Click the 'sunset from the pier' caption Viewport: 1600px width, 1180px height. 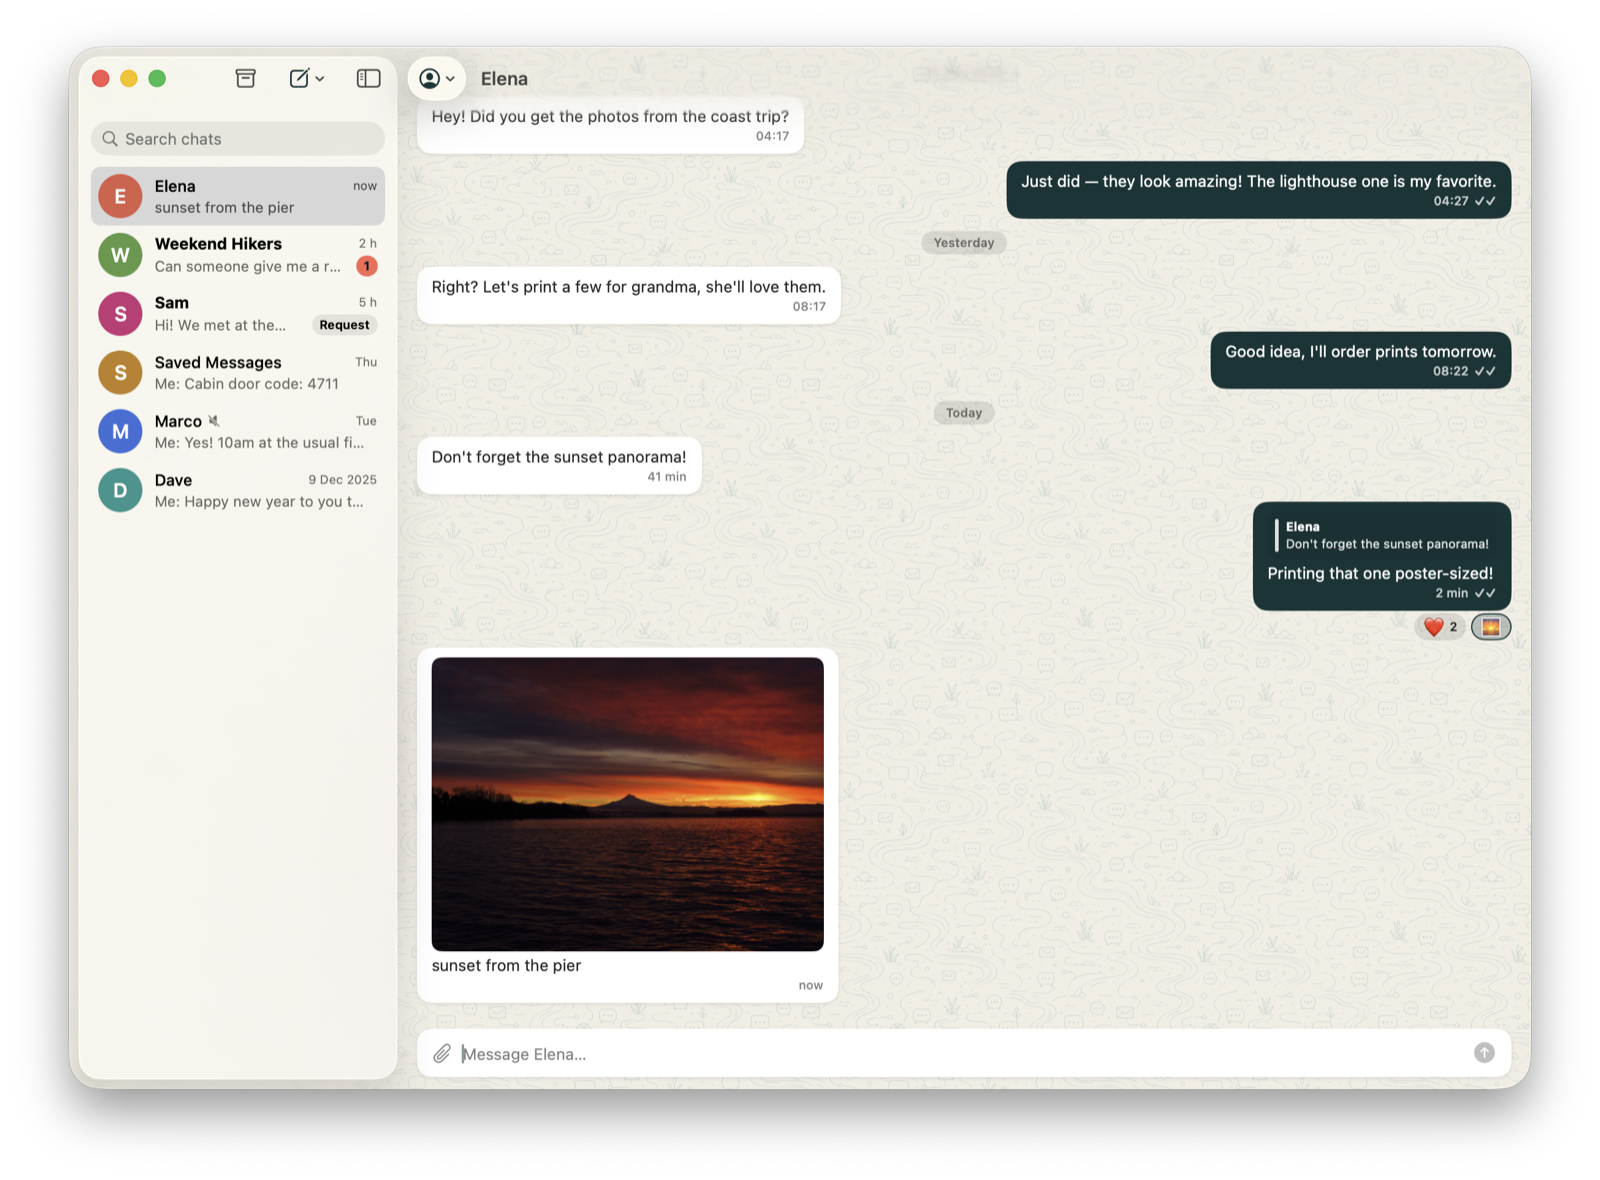pyautogui.click(x=506, y=966)
